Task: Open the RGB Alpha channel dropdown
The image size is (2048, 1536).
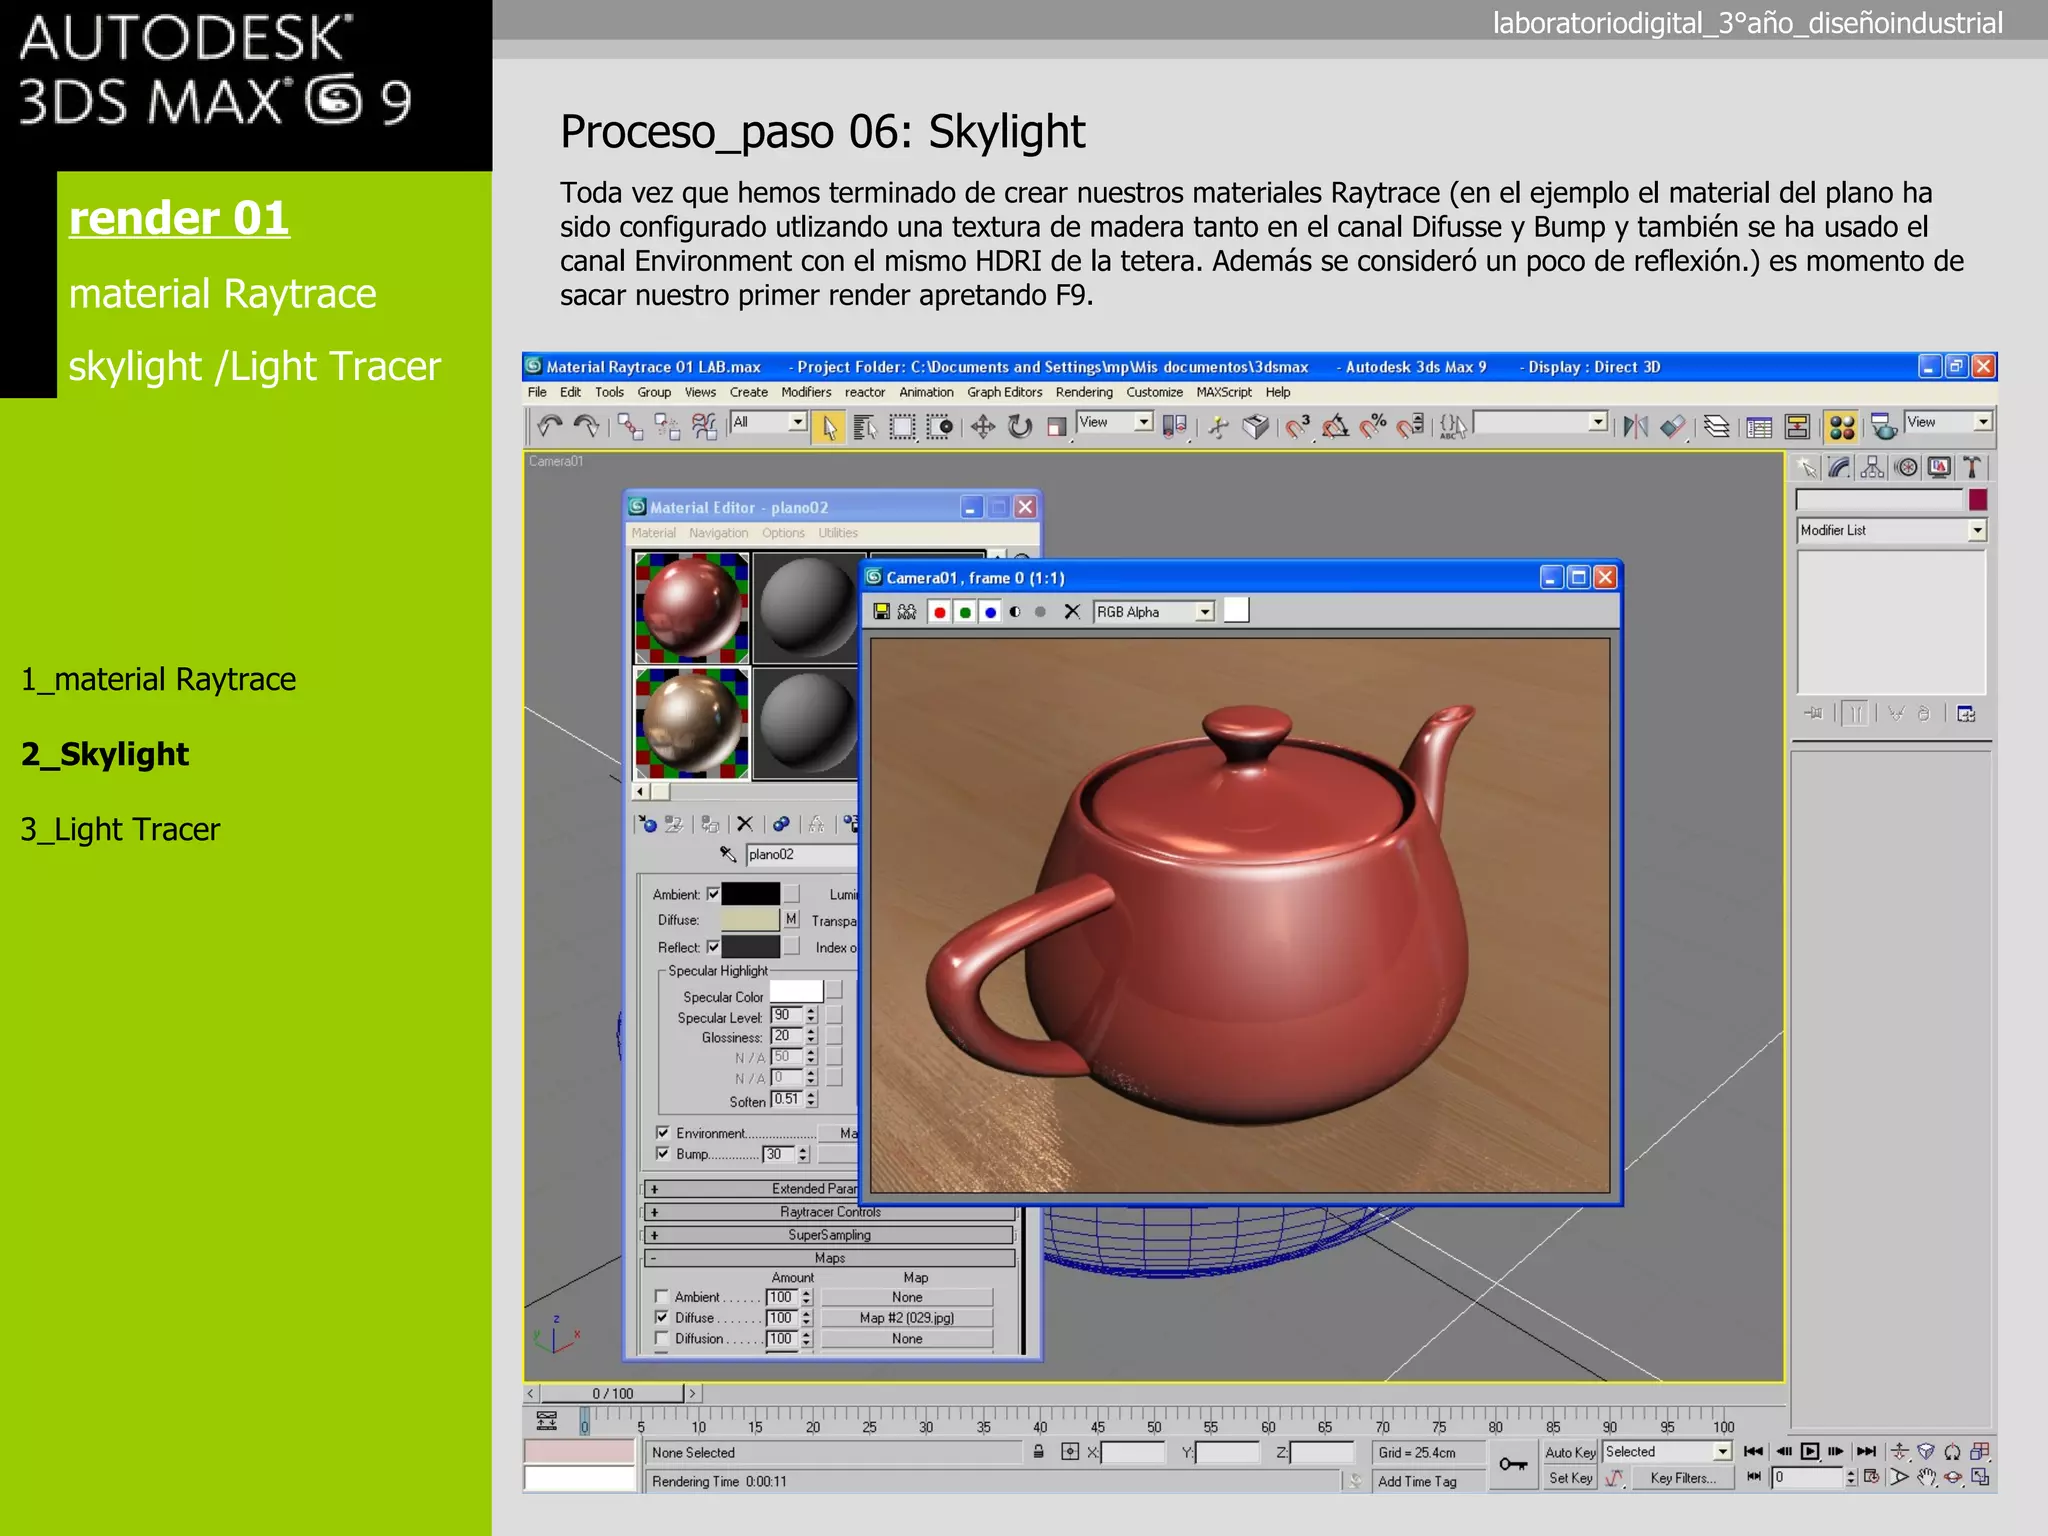Action: (x=1154, y=611)
